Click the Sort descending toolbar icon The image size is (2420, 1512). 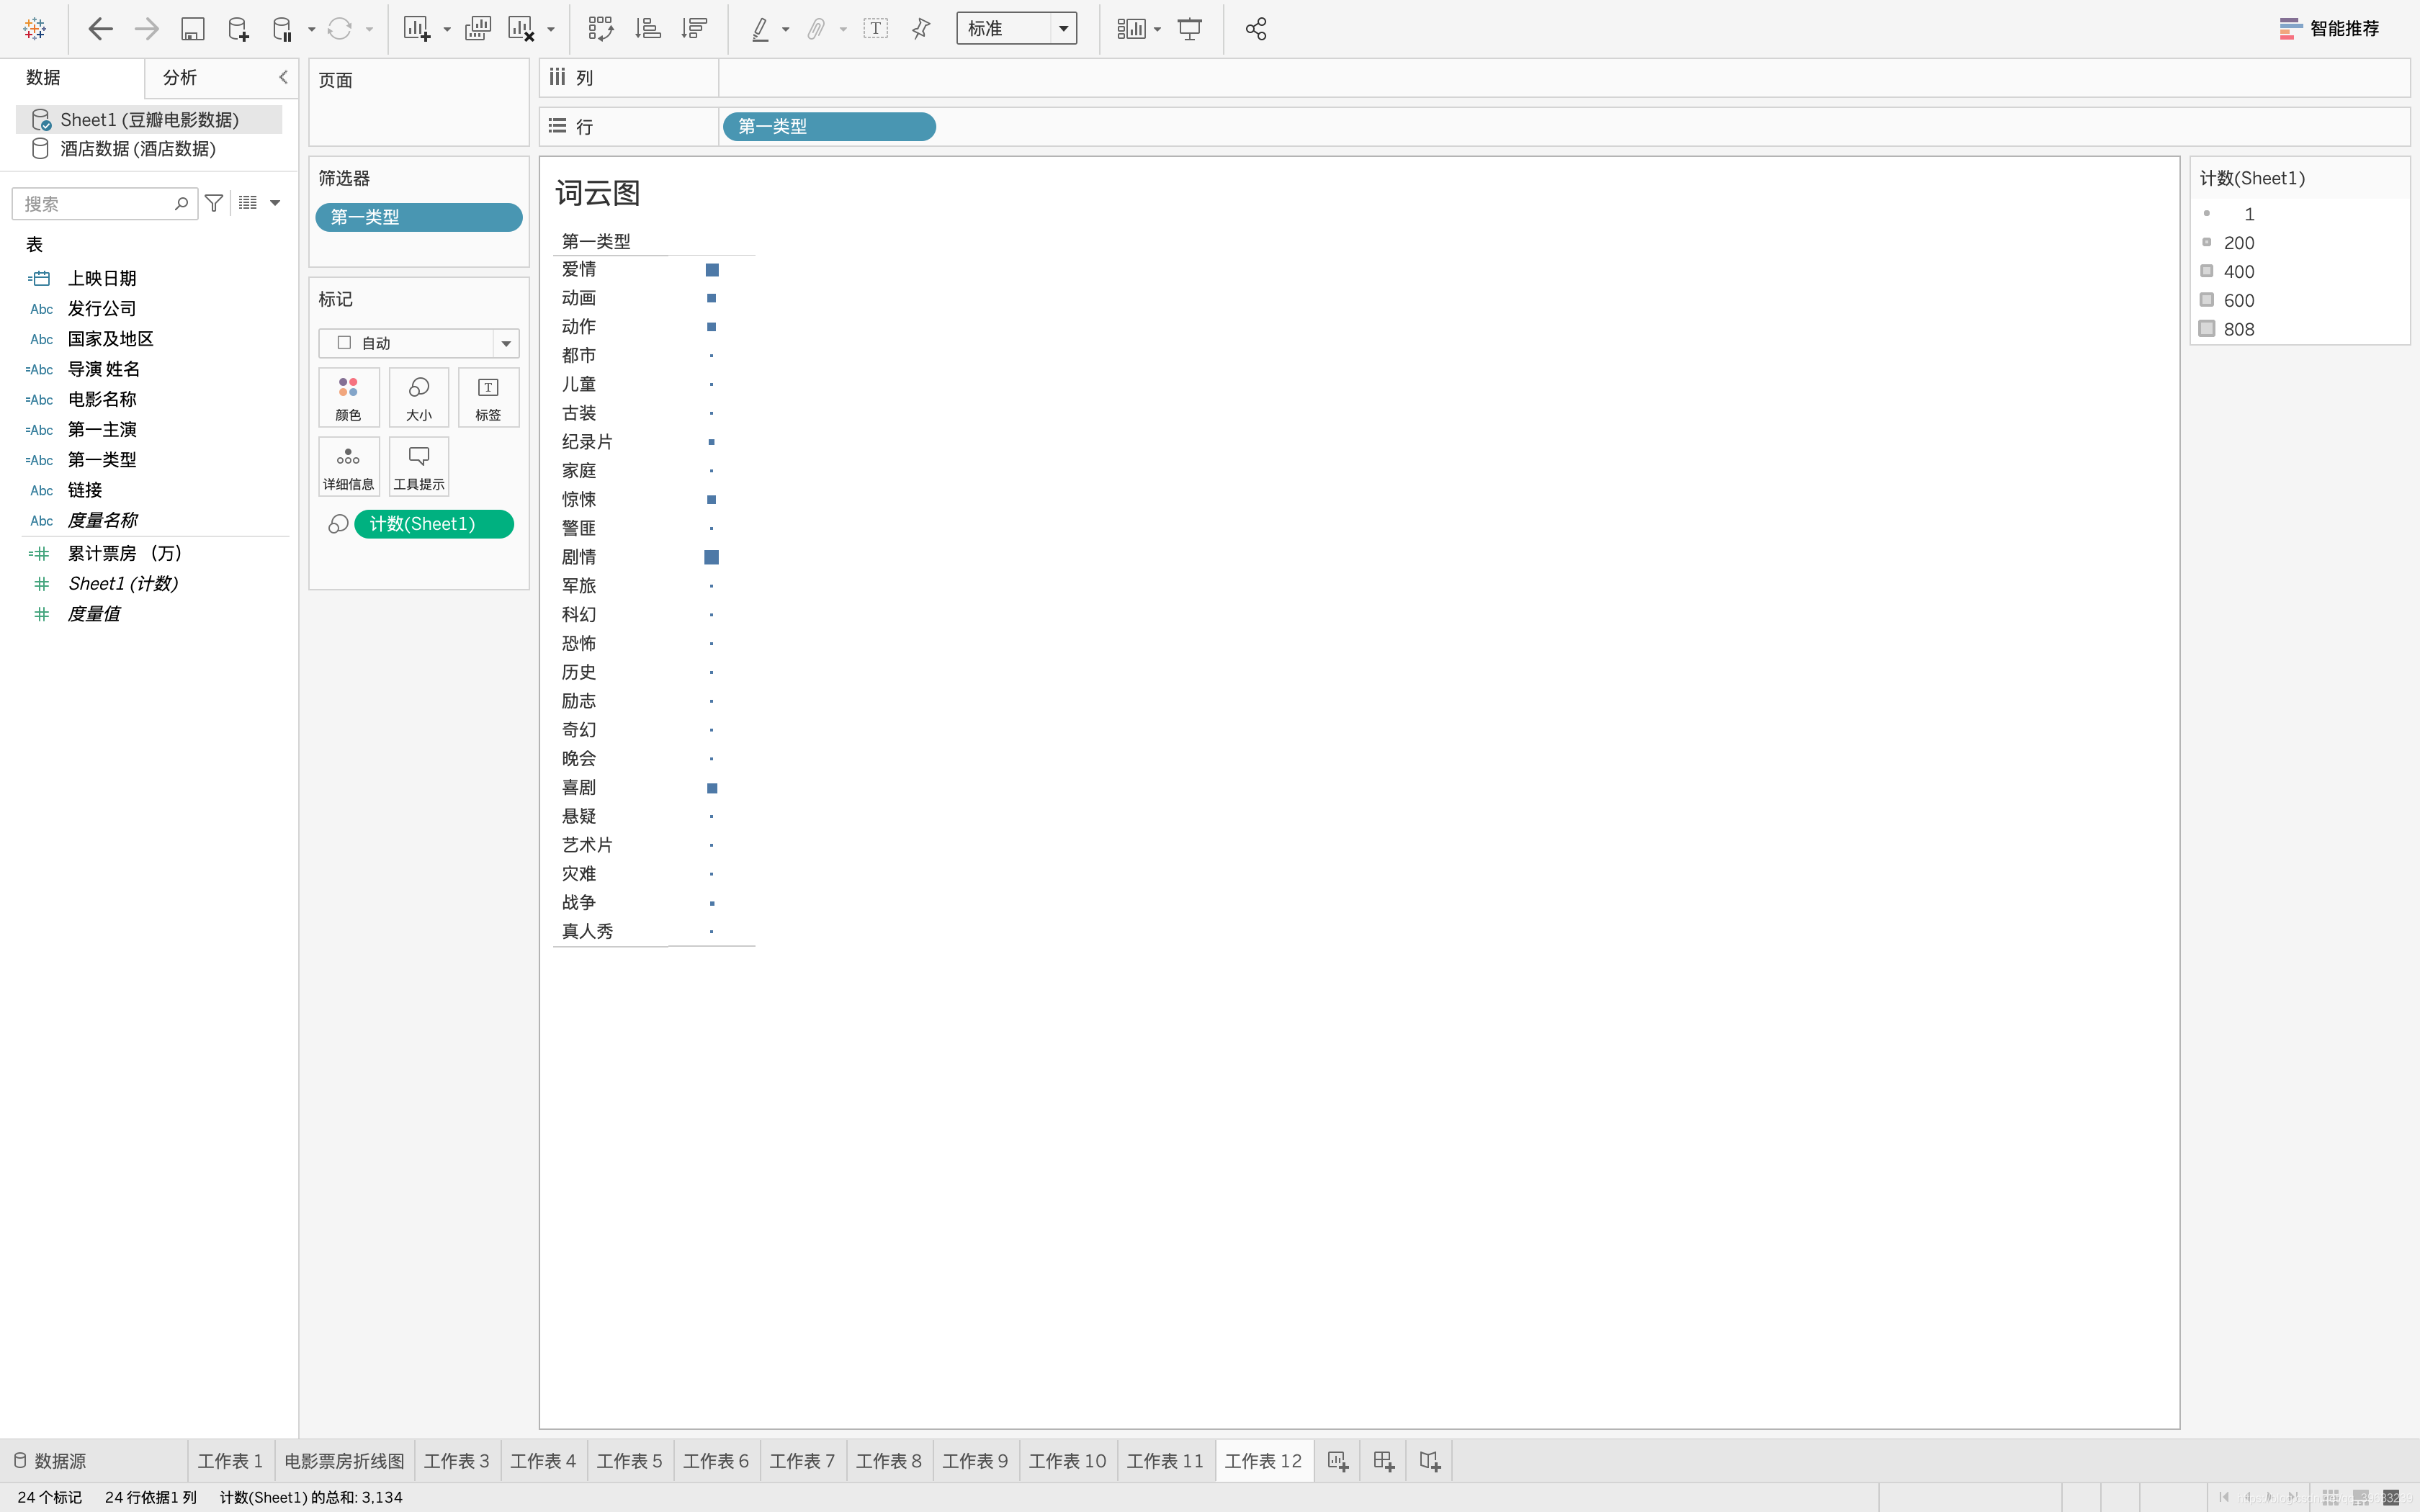pos(694,29)
